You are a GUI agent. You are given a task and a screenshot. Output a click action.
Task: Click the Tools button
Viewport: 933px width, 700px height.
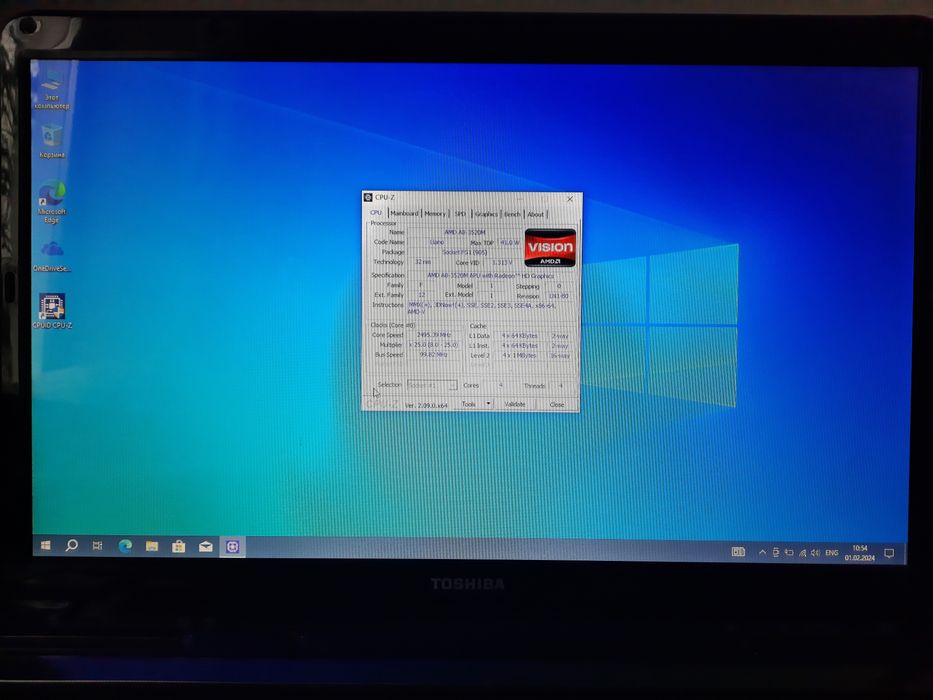(x=468, y=404)
